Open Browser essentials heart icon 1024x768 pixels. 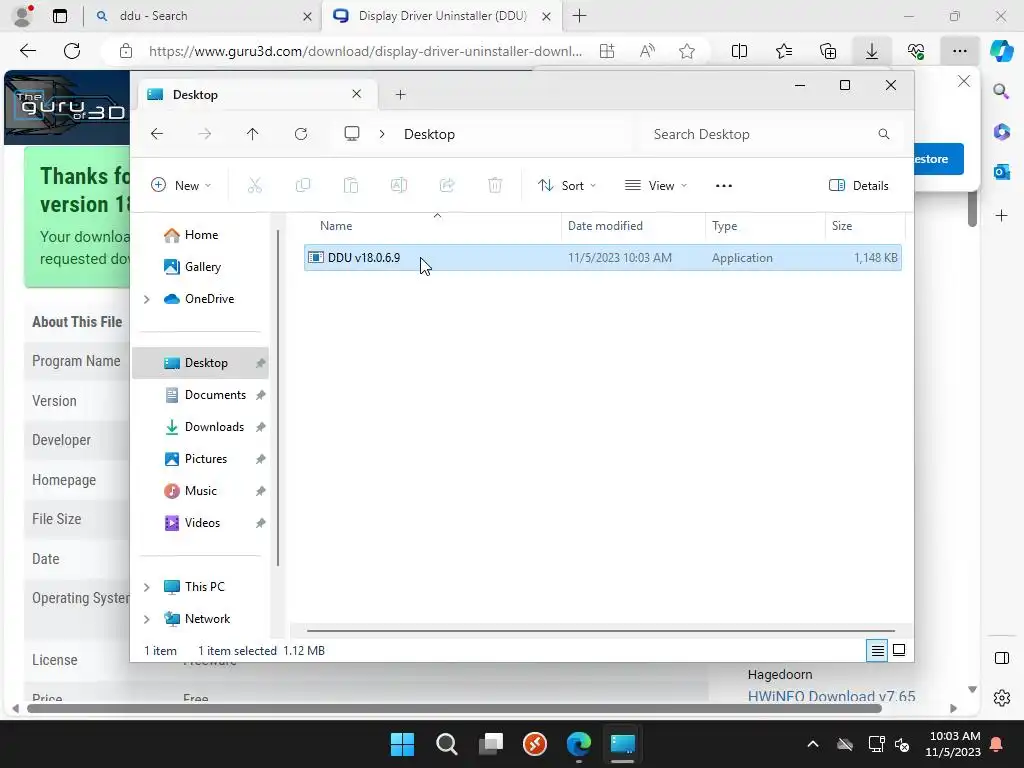tap(916, 51)
